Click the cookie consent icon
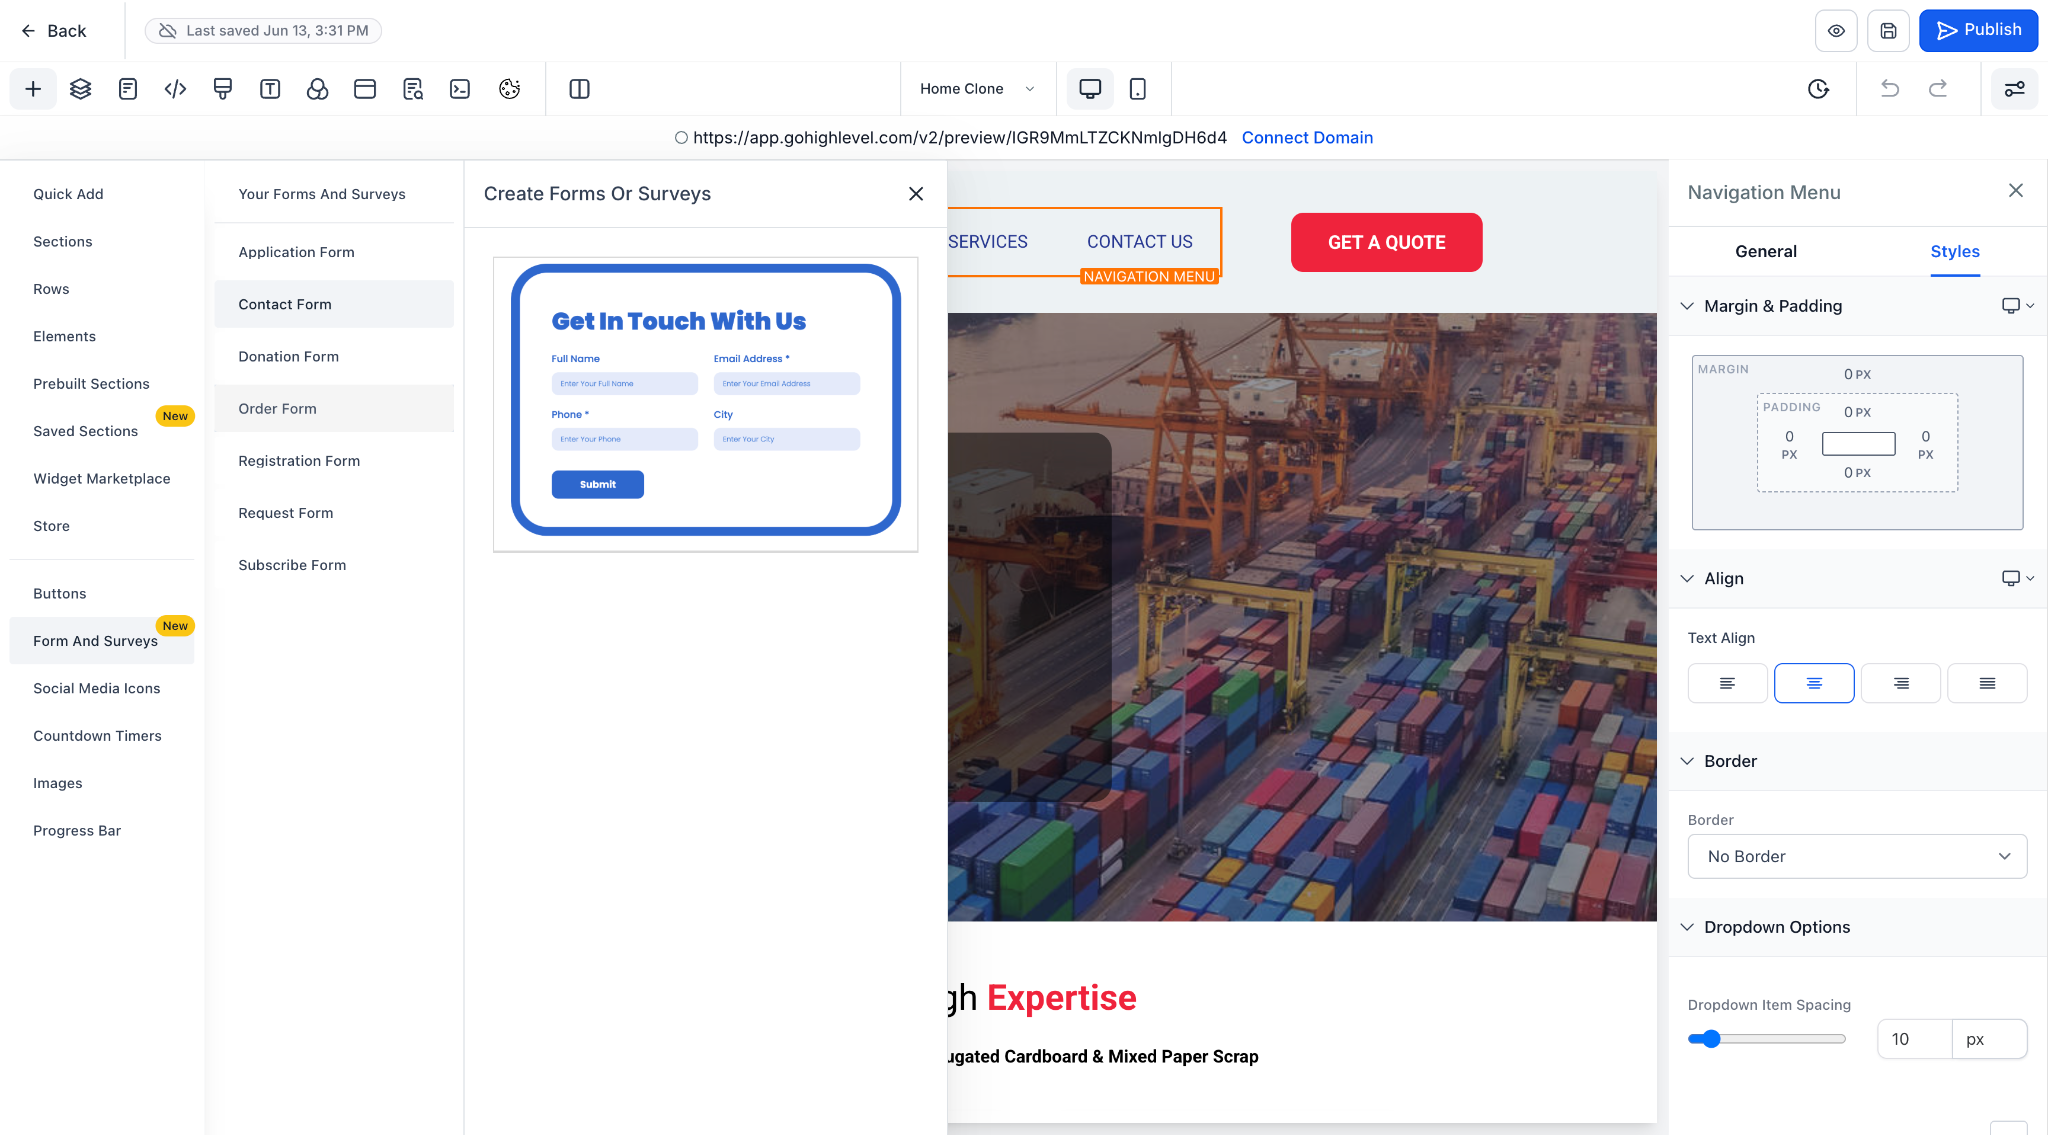 pyautogui.click(x=509, y=89)
